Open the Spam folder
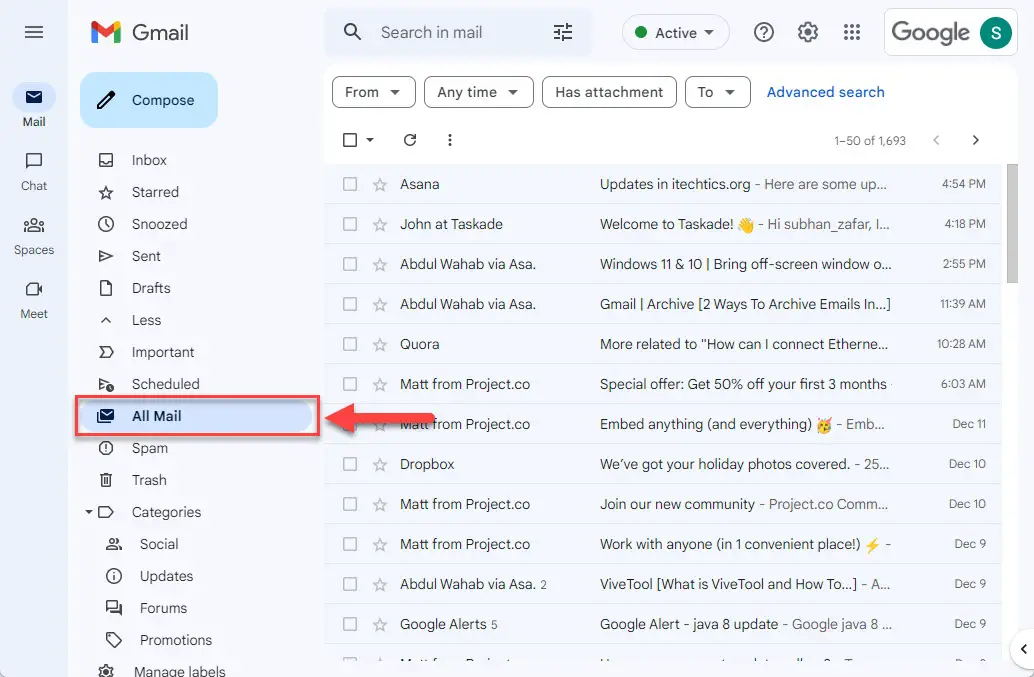1034x677 pixels. tap(150, 448)
